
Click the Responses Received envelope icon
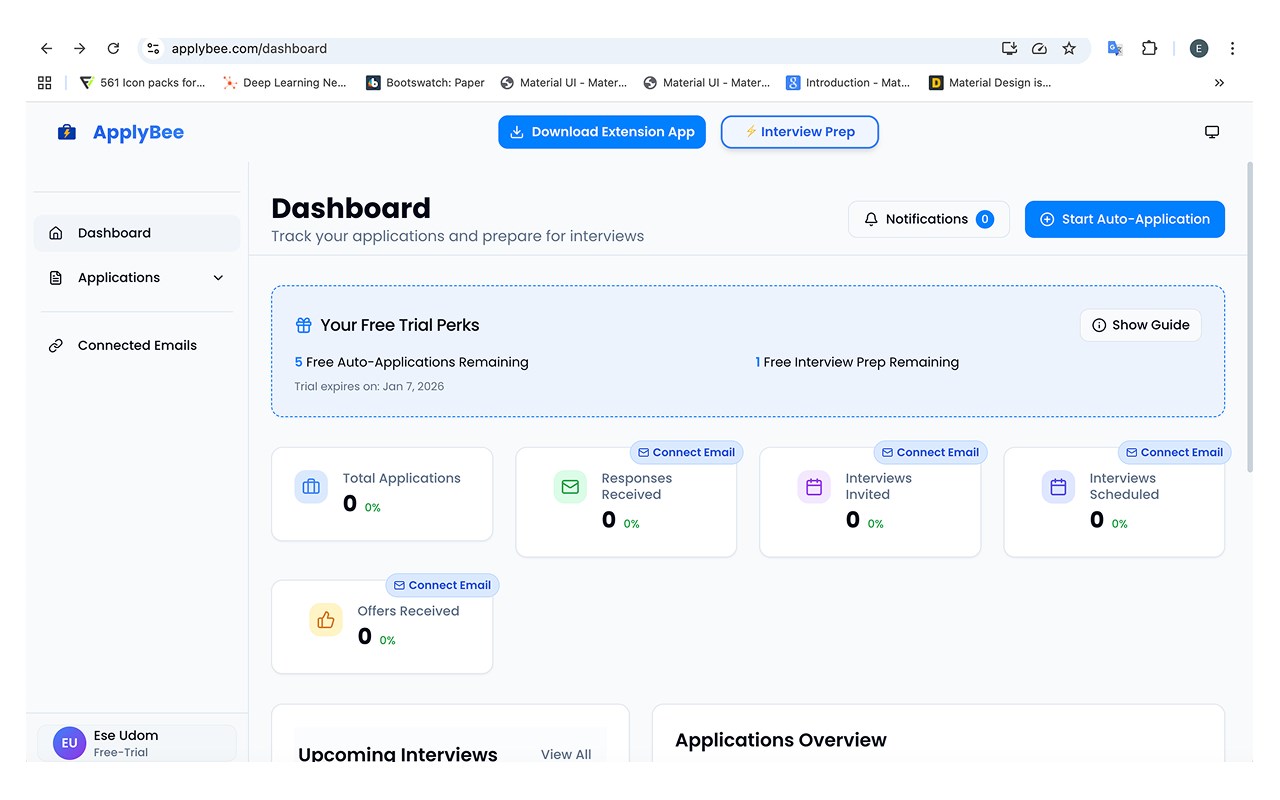pos(570,486)
